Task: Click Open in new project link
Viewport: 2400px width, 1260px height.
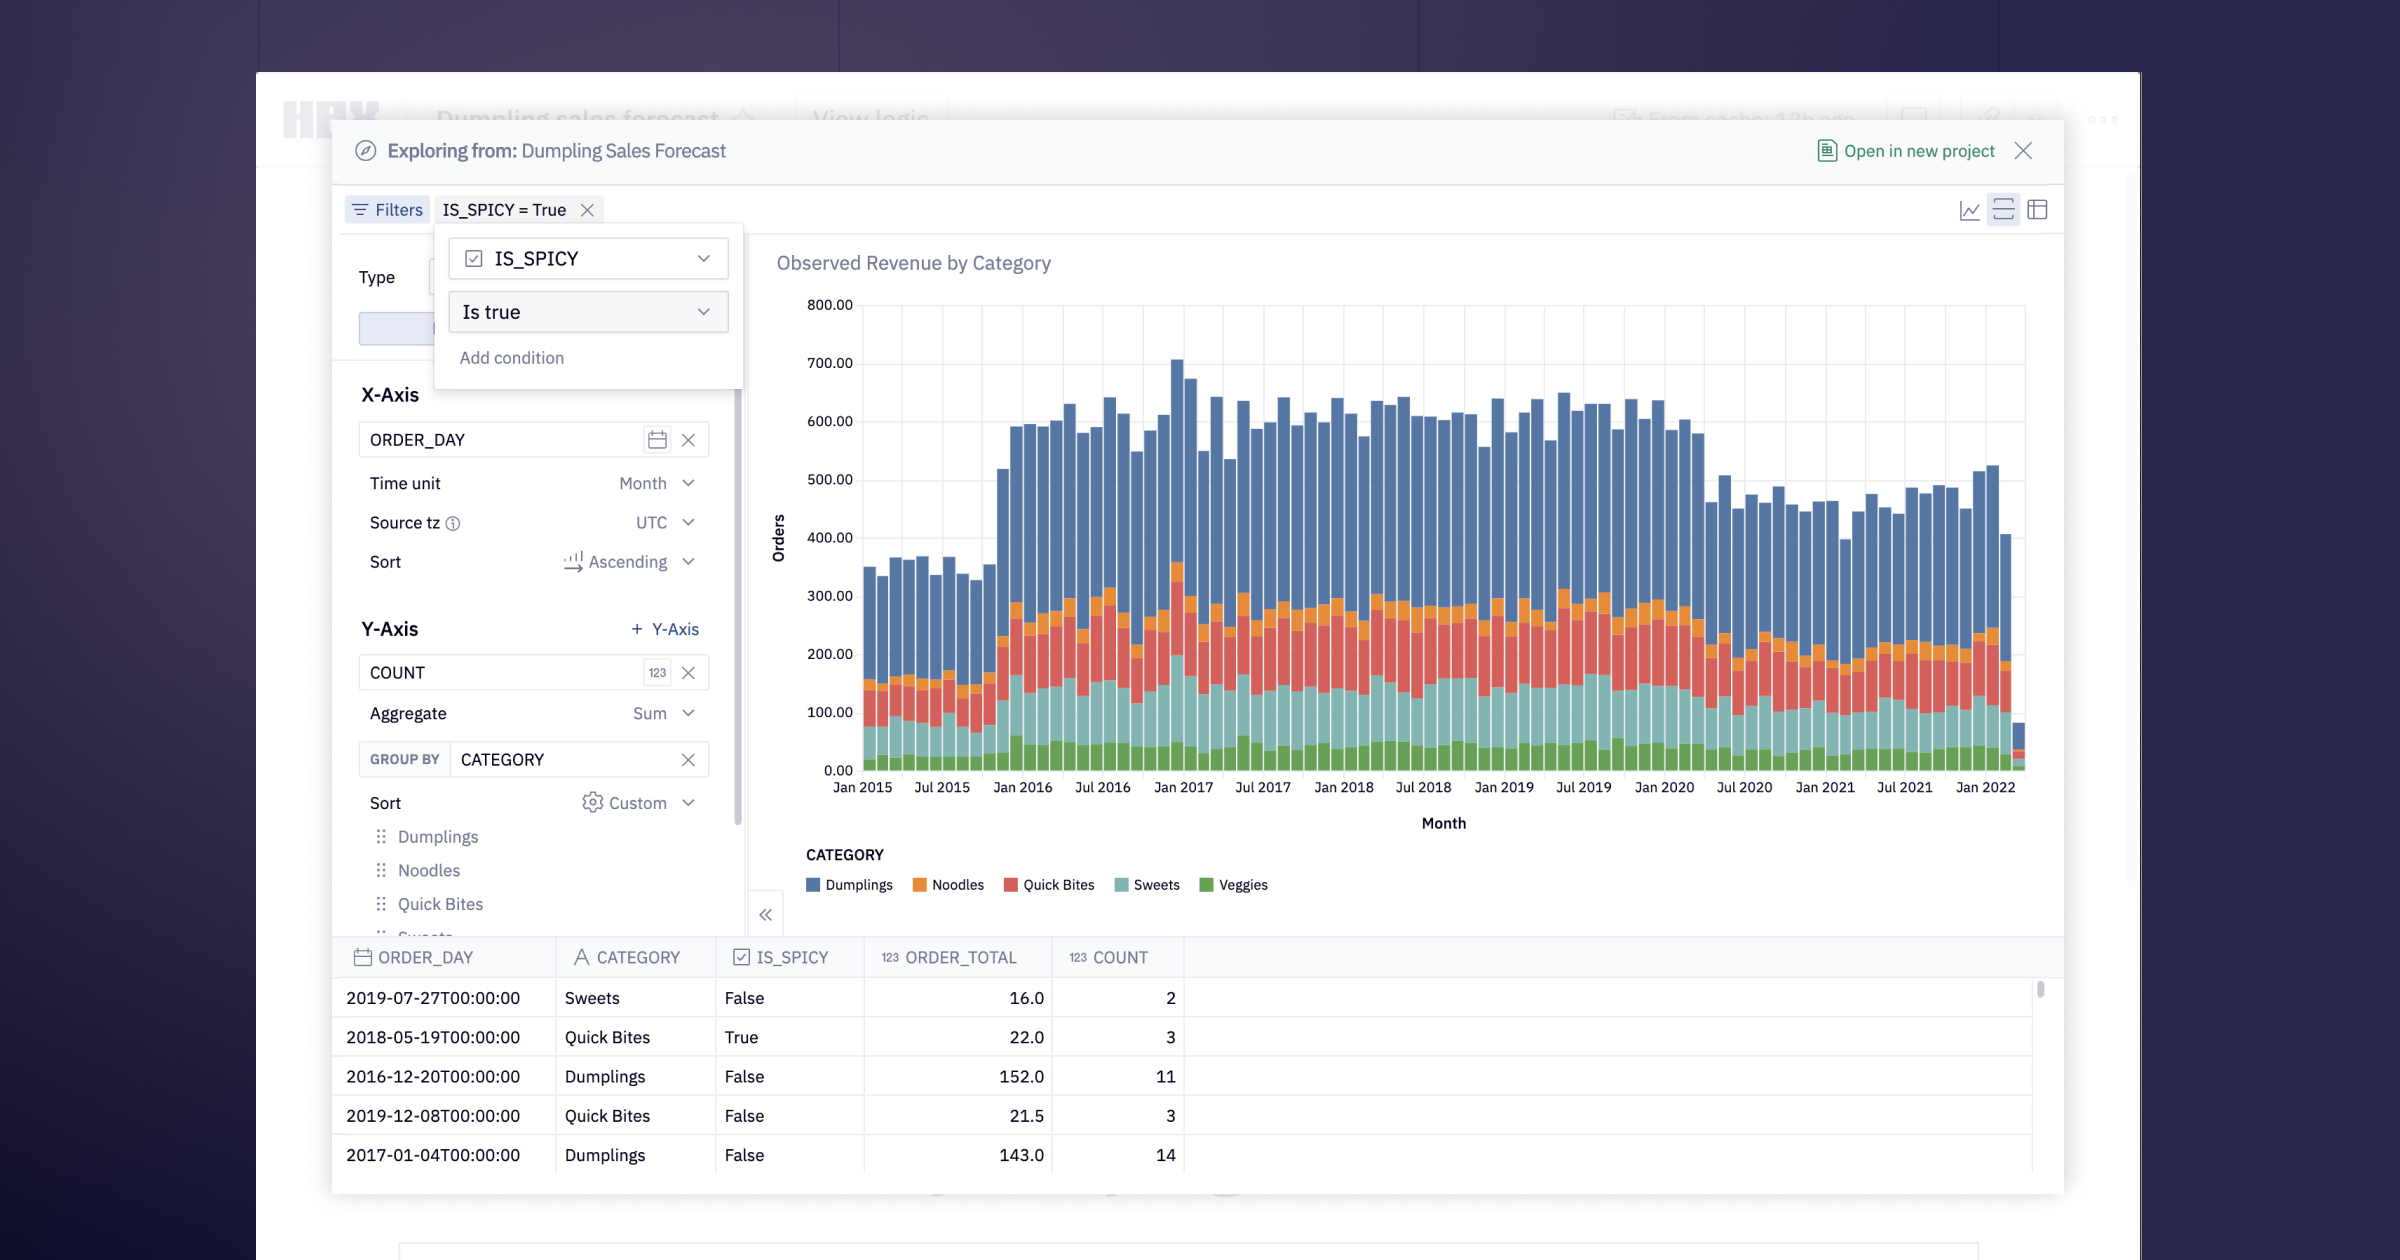Action: [1907, 151]
